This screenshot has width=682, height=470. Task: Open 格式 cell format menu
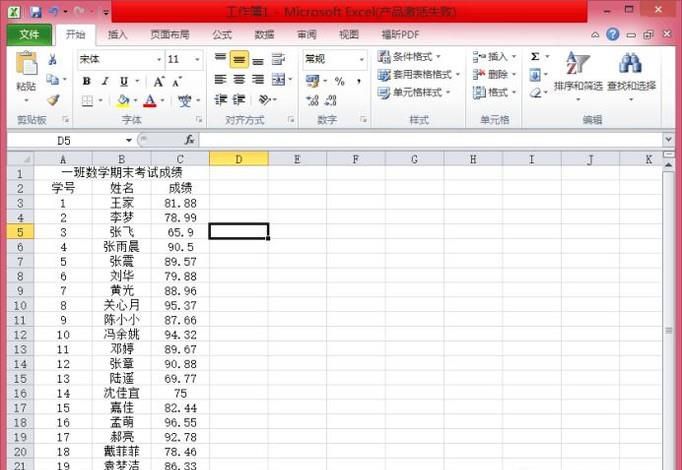(x=495, y=93)
